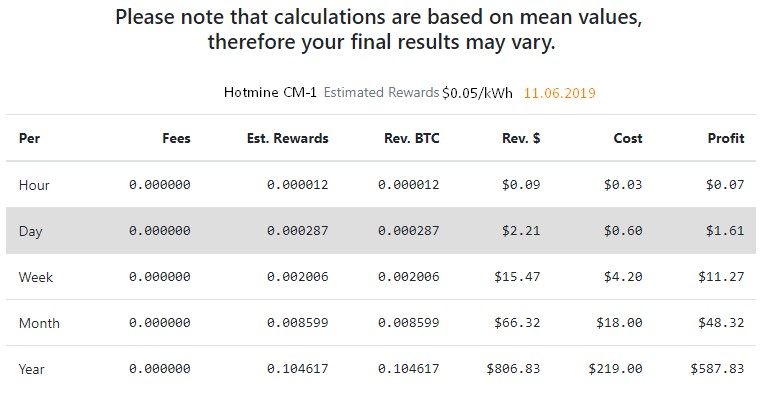Click the $1.61 daily profit value
The height and width of the screenshot is (396, 764).
(x=725, y=230)
